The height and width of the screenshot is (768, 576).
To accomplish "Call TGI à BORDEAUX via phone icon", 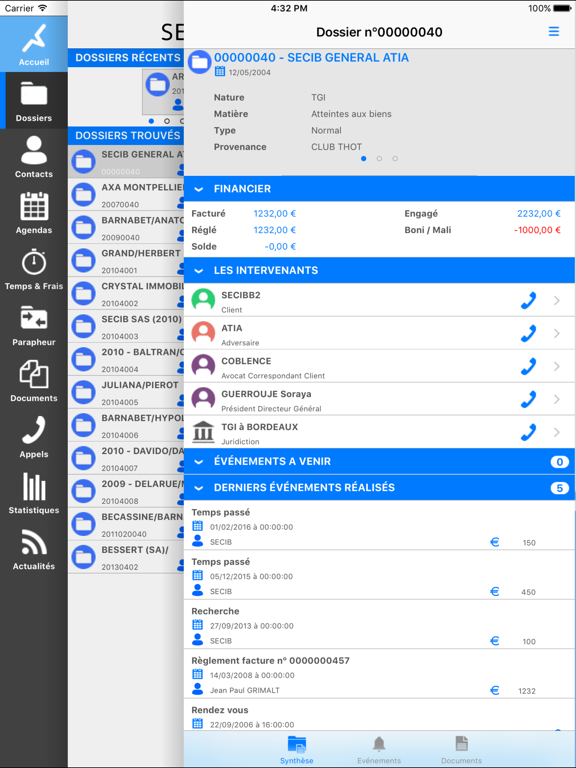I will 528,432.
